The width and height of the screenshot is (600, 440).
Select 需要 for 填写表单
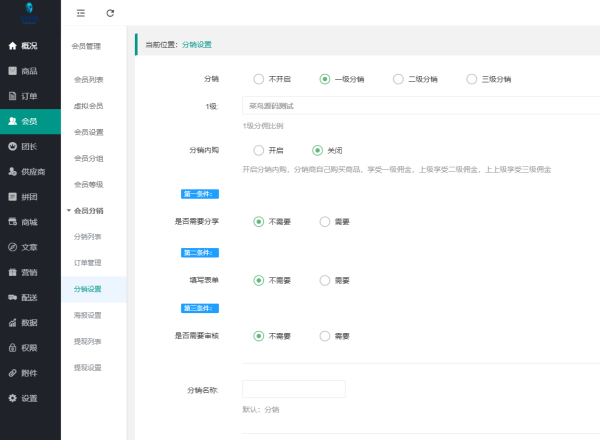(x=325, y=280)
